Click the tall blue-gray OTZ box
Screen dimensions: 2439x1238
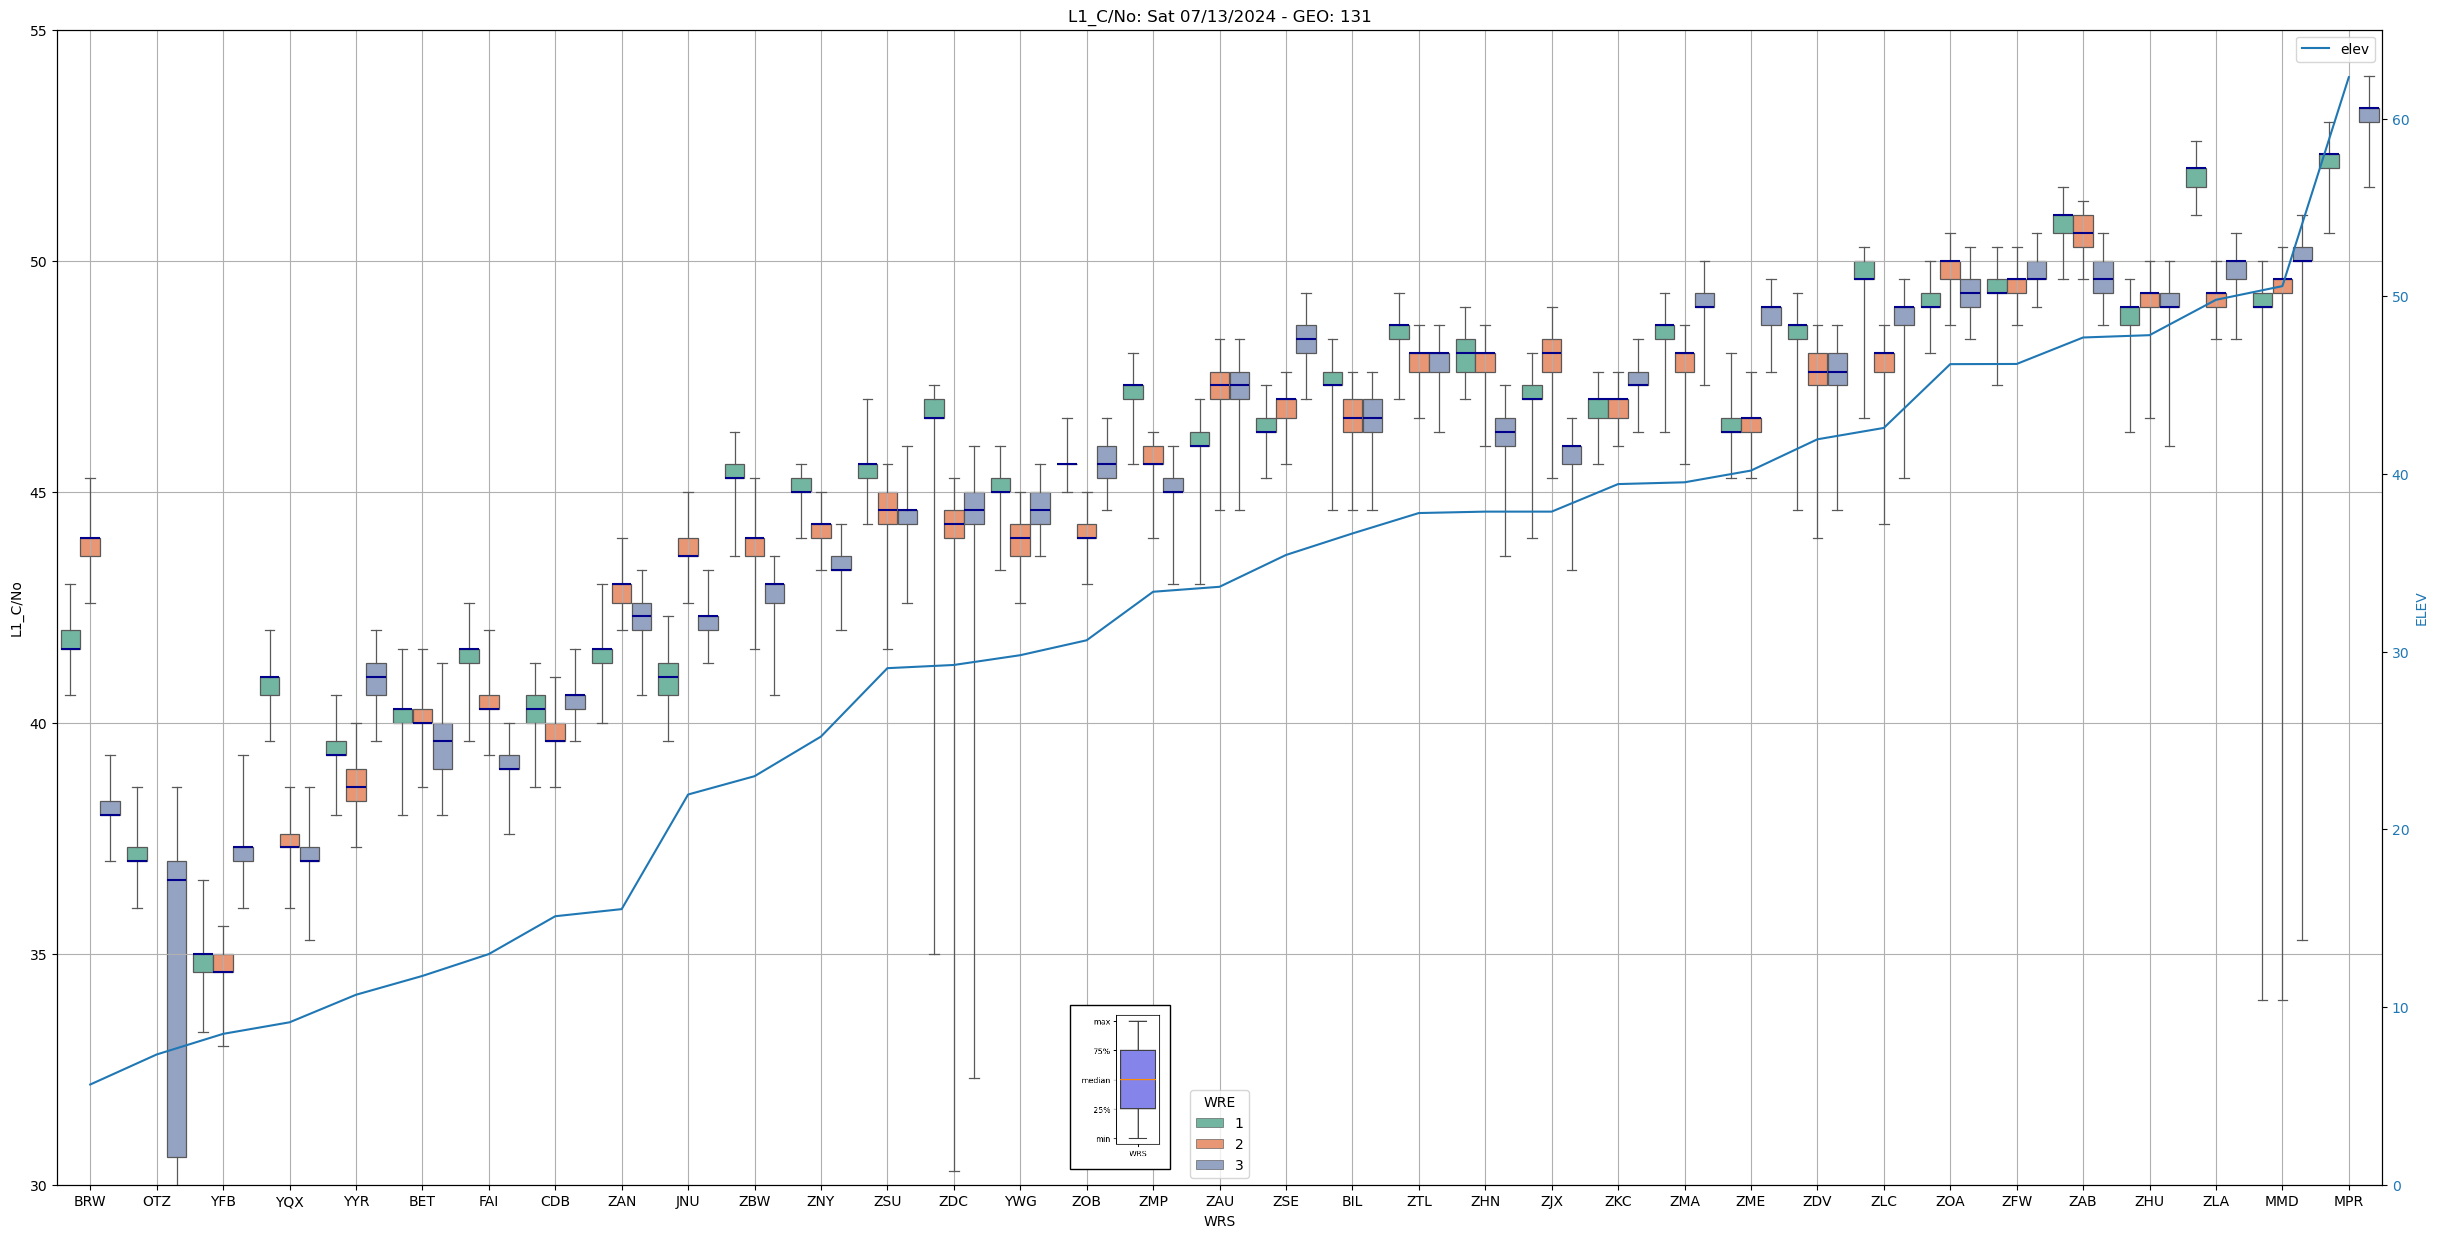coord(177,1009)
